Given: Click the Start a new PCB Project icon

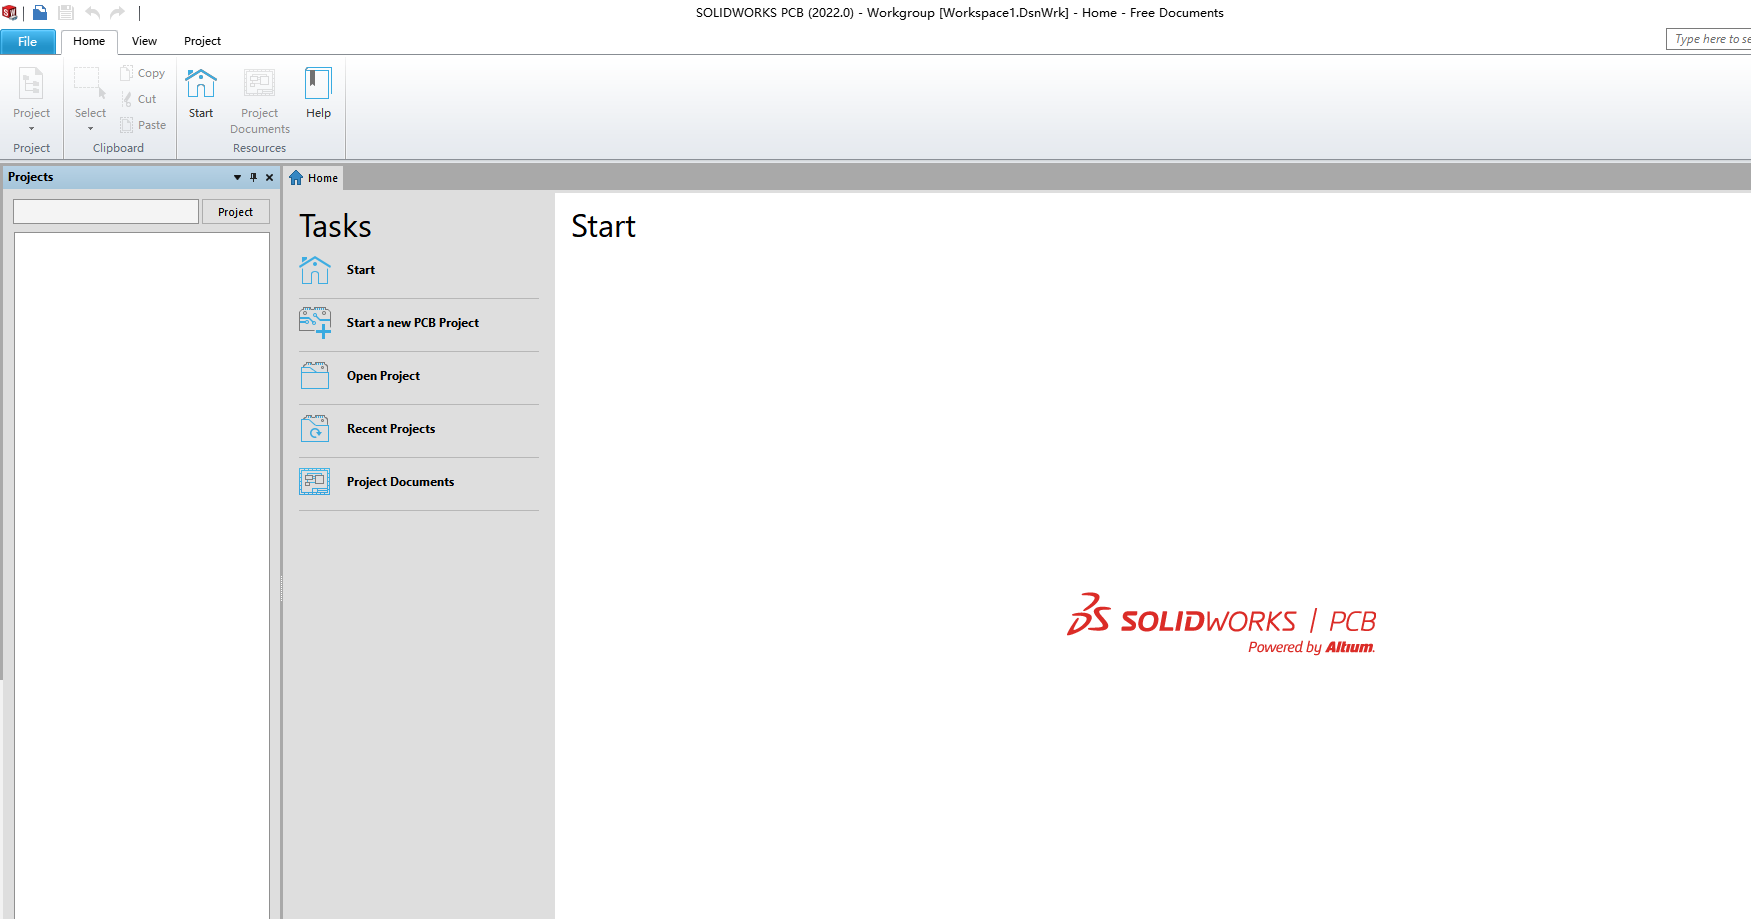Looking at the screenshot, I should [x=315, y=323].
